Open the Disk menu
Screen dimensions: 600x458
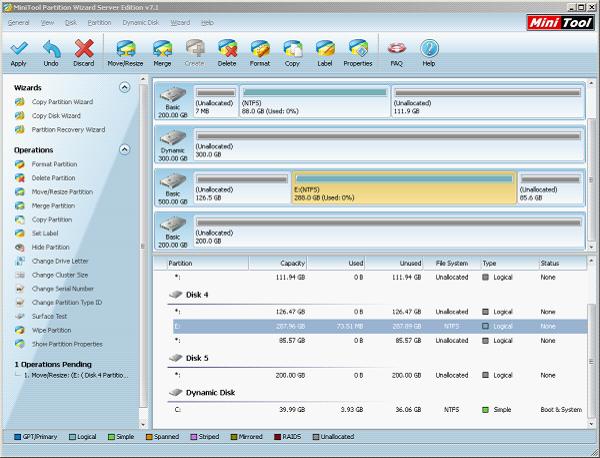pos(71,23)
